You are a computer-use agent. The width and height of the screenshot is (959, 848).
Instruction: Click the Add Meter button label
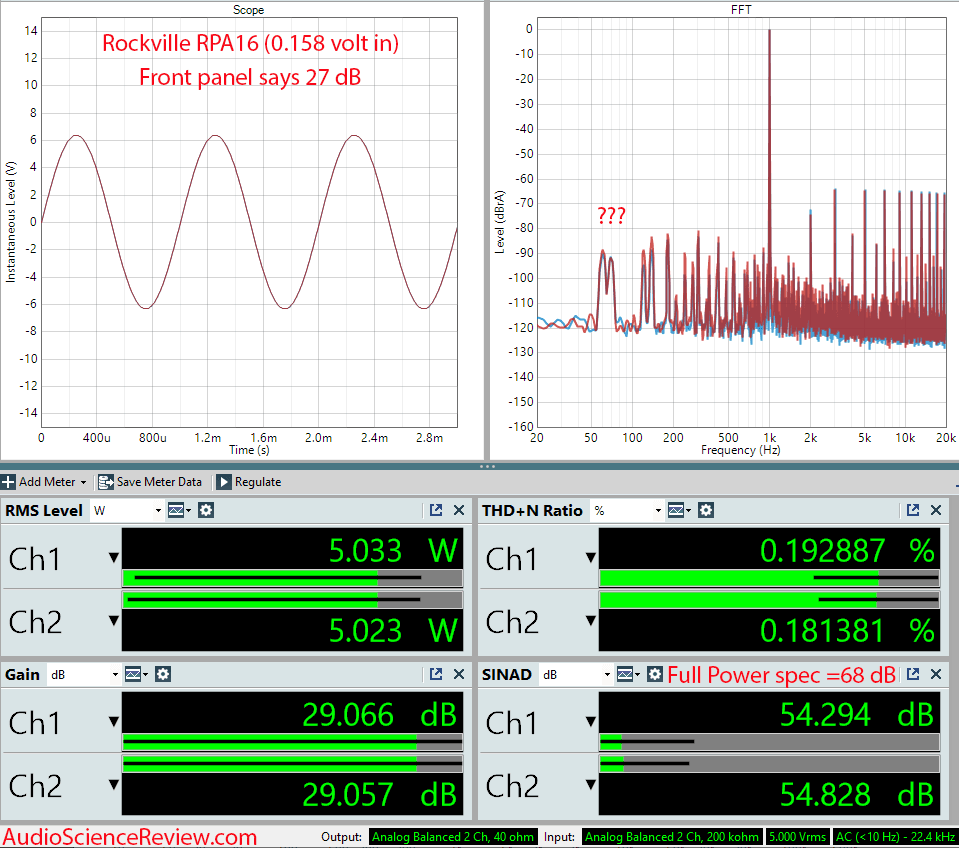tap(47, 482)
